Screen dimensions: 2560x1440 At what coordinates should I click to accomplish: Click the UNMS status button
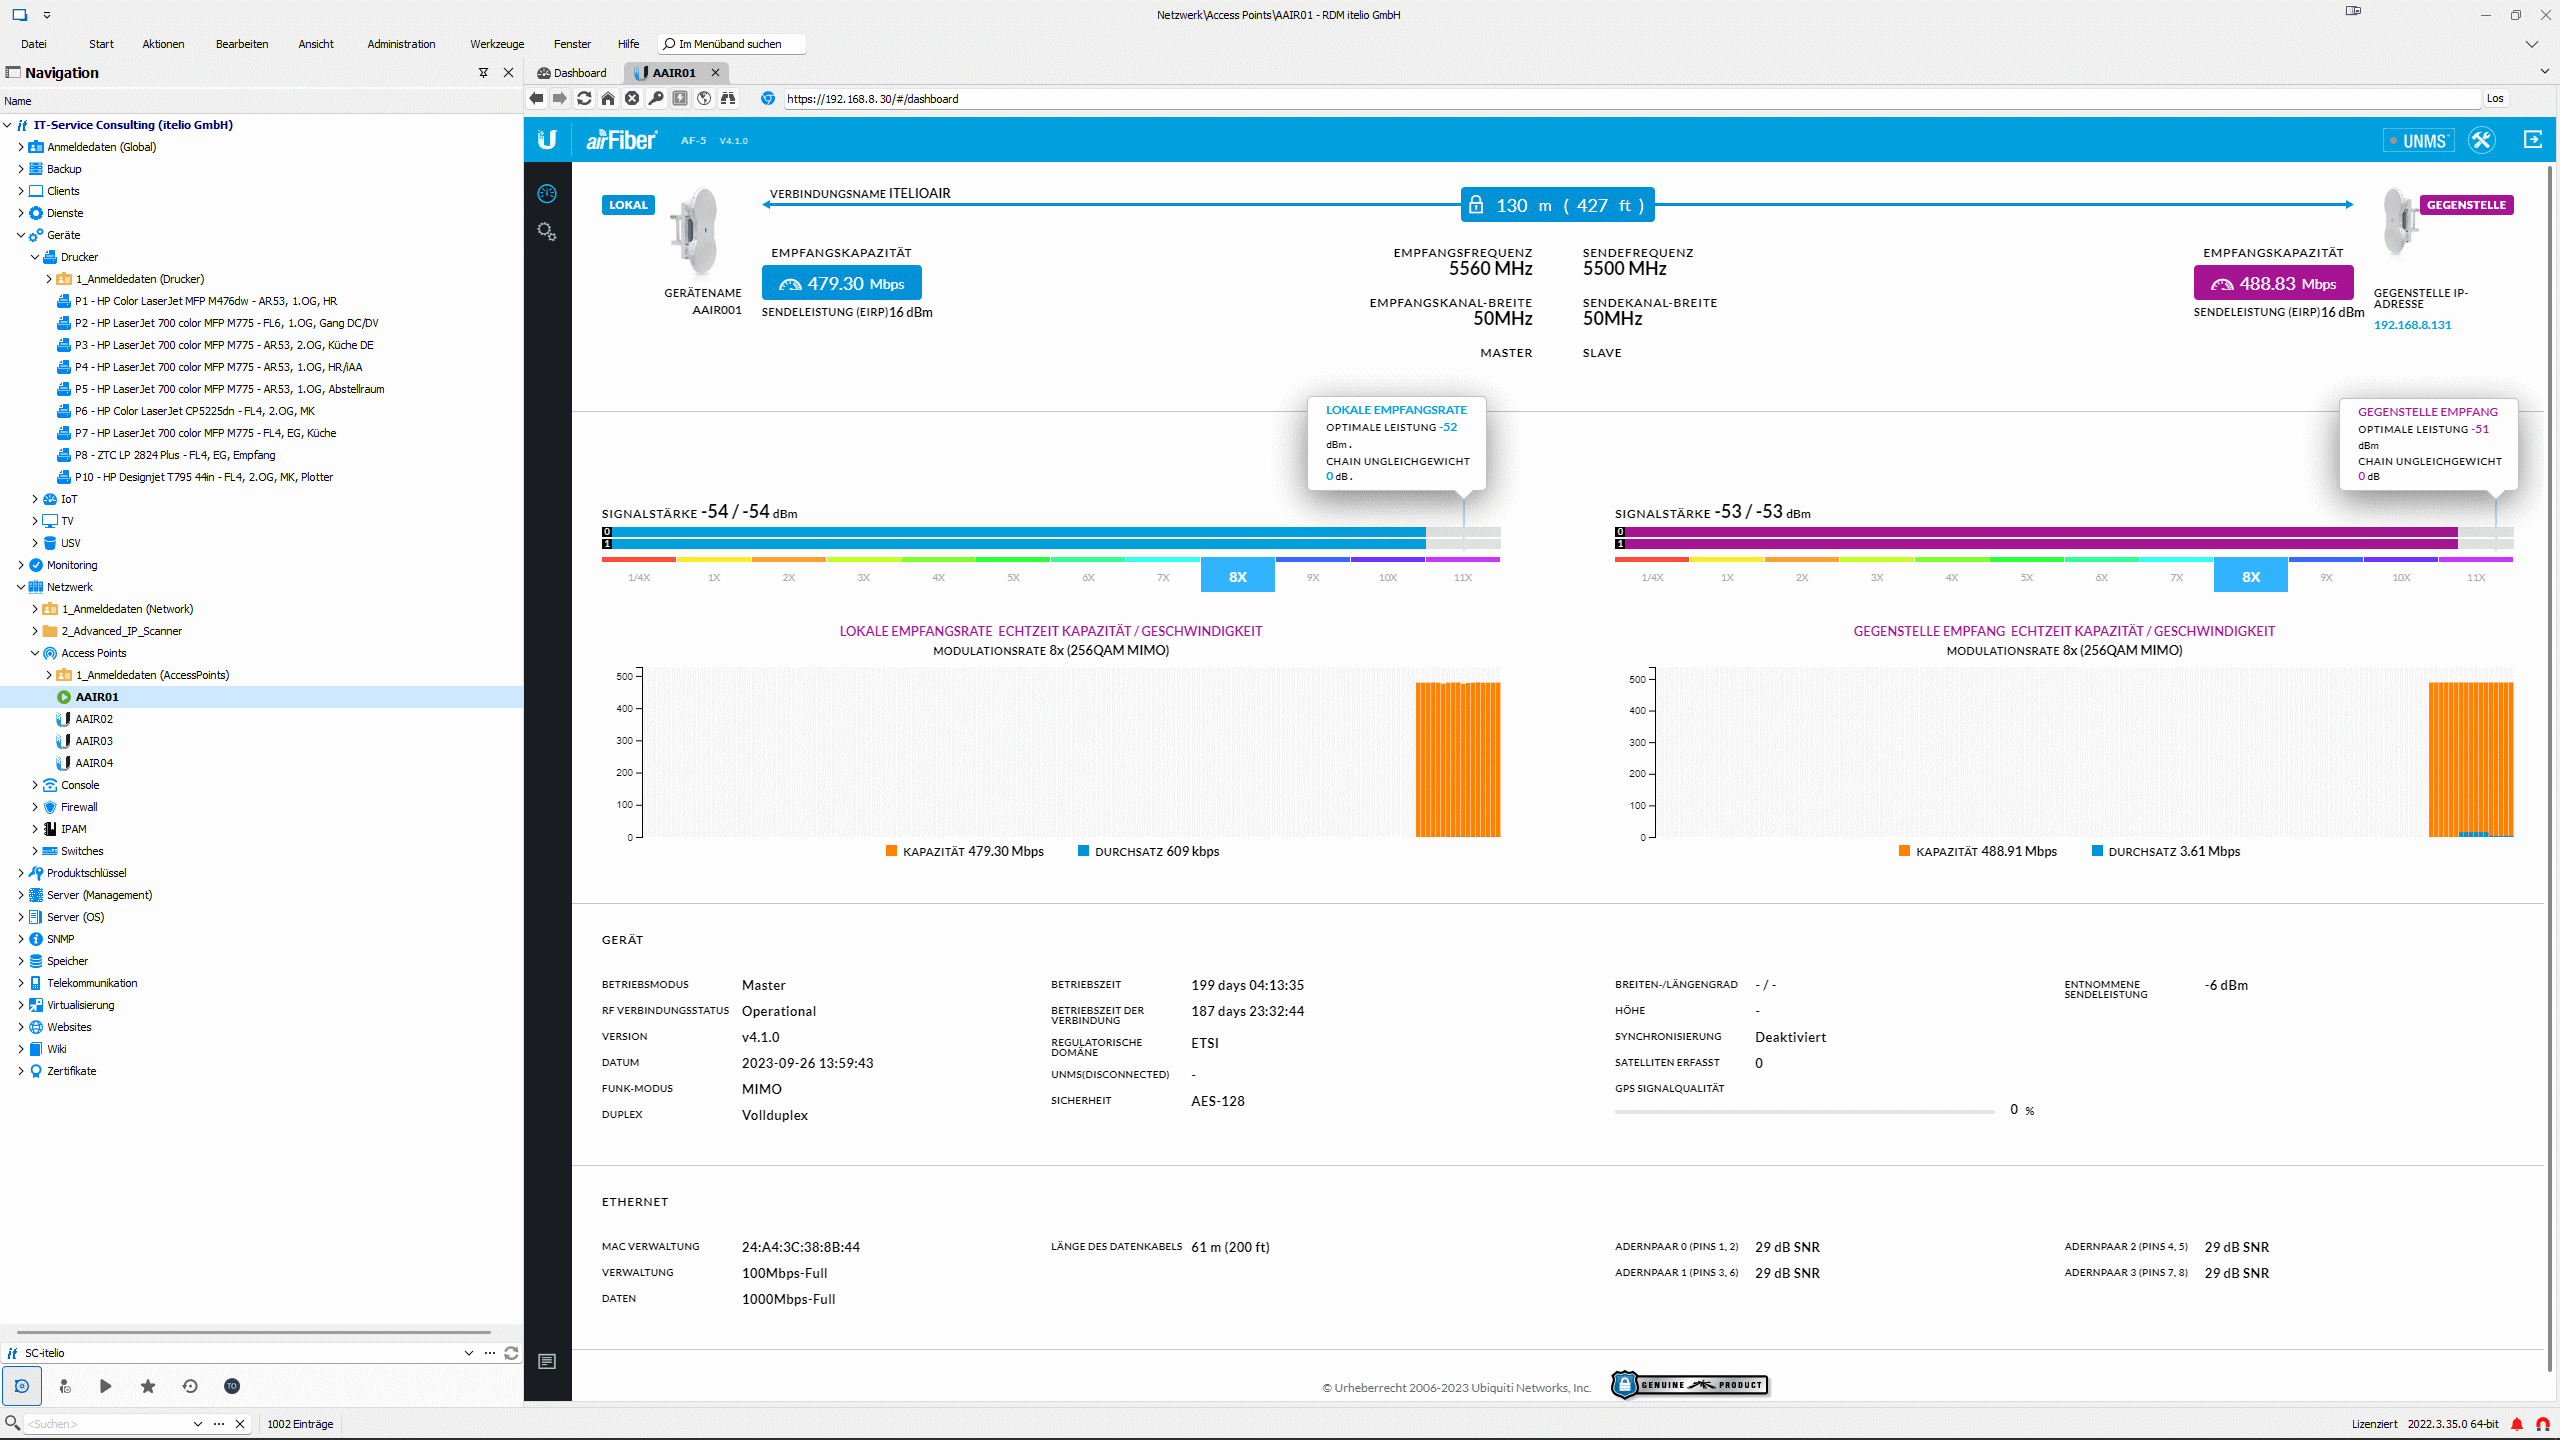tap(2419, 141)
